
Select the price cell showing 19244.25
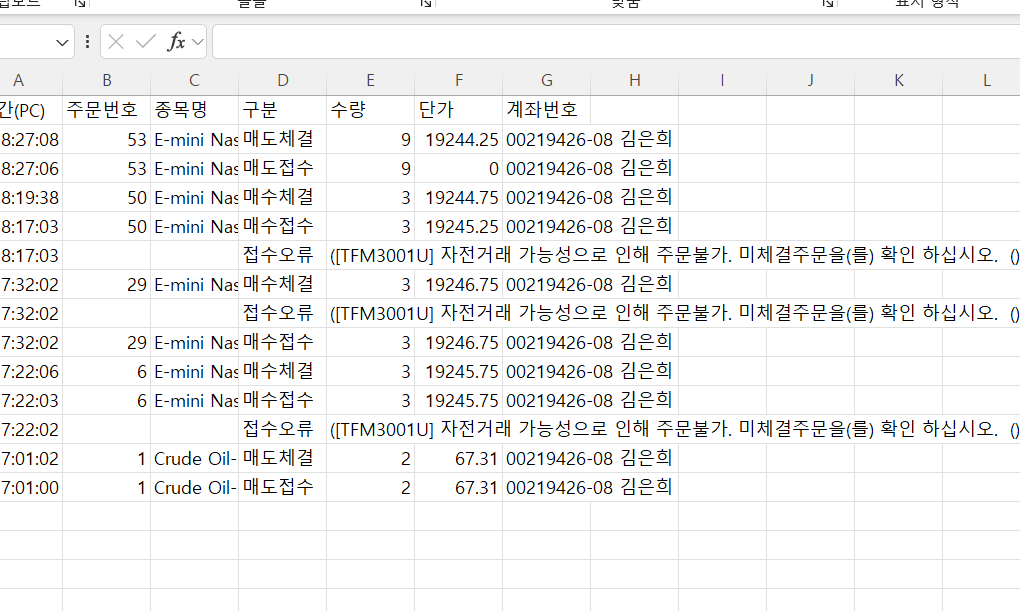tap(458, 139)
